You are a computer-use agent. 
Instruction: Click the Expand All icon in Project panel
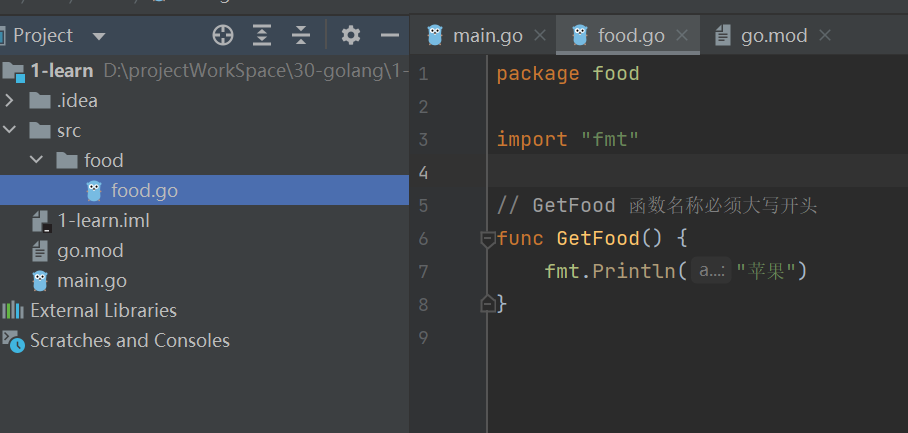262,36
